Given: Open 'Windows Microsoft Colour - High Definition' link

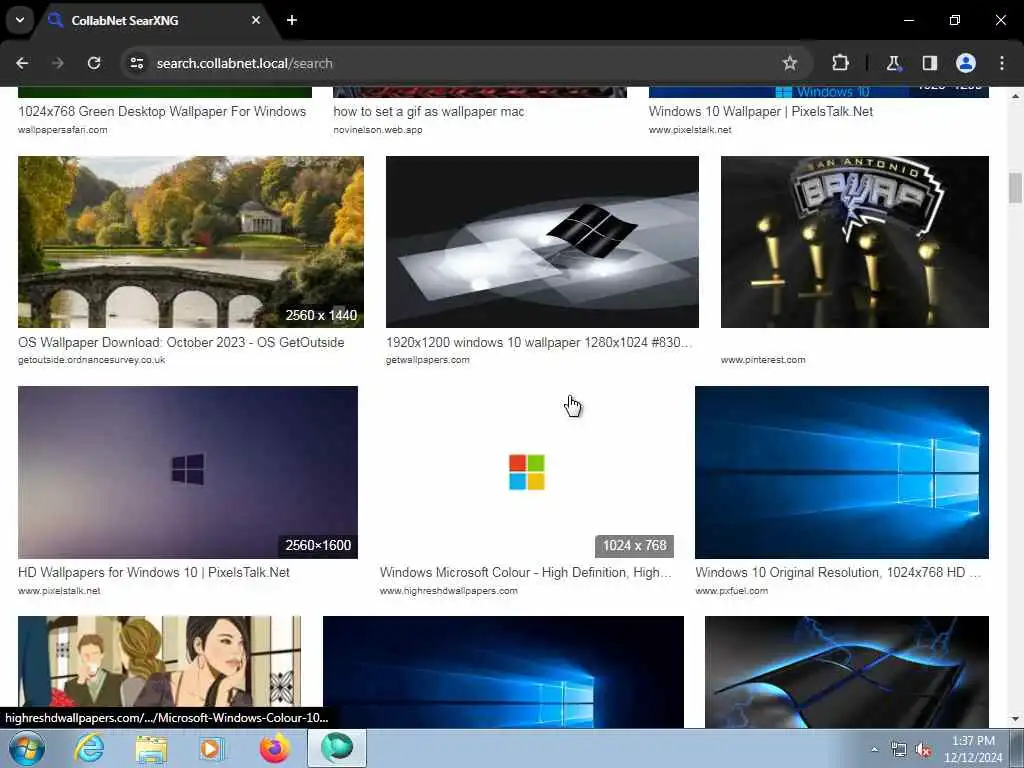Looking at the screenshot, I should click(x=526, y=573).
